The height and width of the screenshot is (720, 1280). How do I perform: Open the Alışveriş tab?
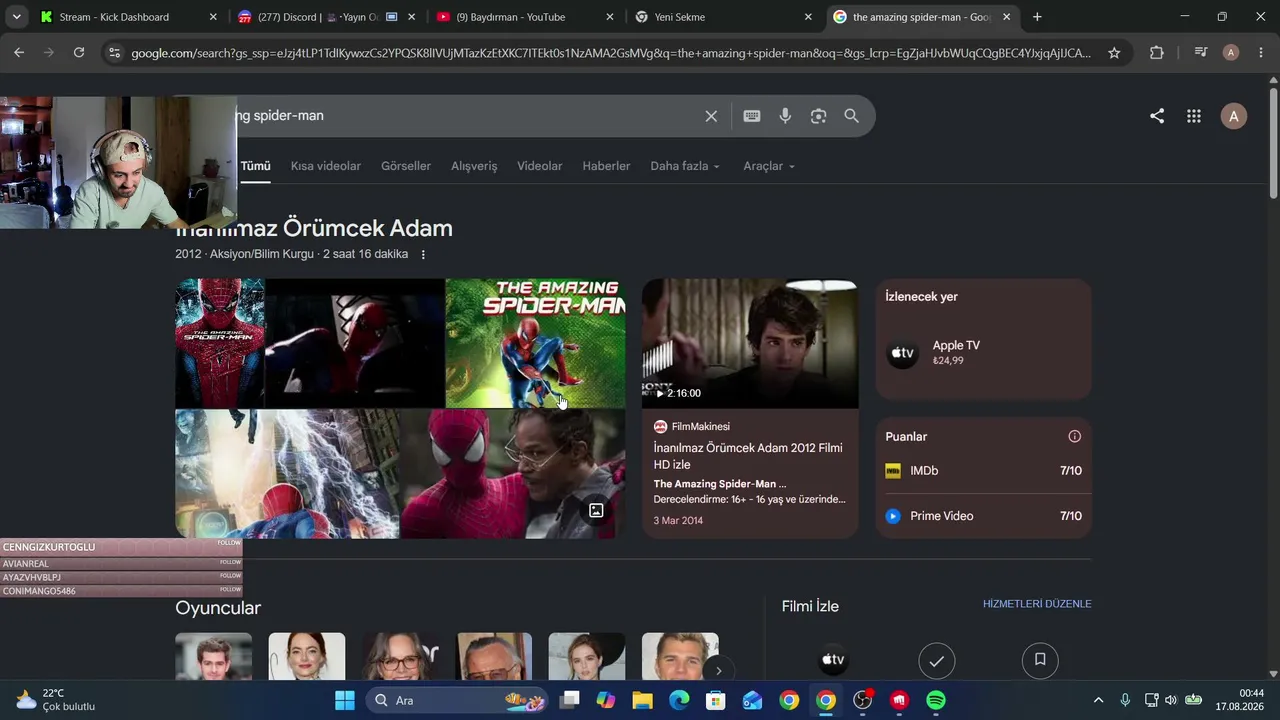(474, 166)
